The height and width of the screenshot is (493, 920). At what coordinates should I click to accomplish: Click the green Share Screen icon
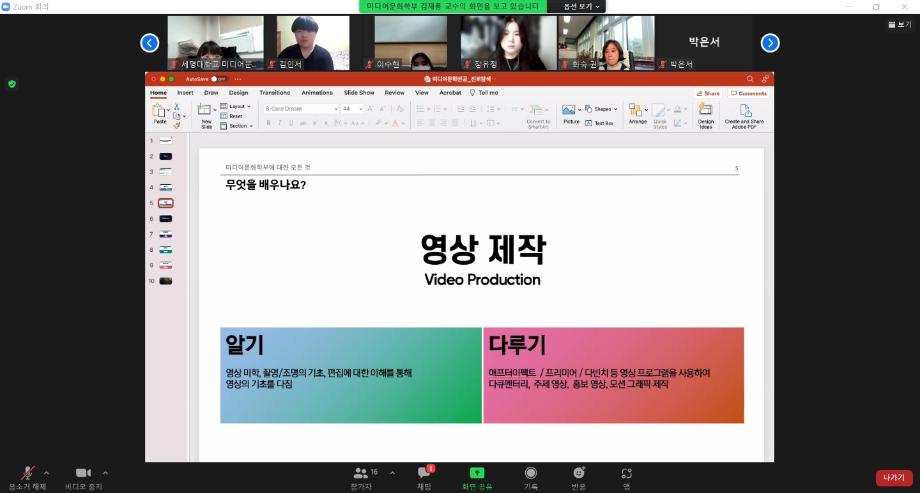(477, 473)
